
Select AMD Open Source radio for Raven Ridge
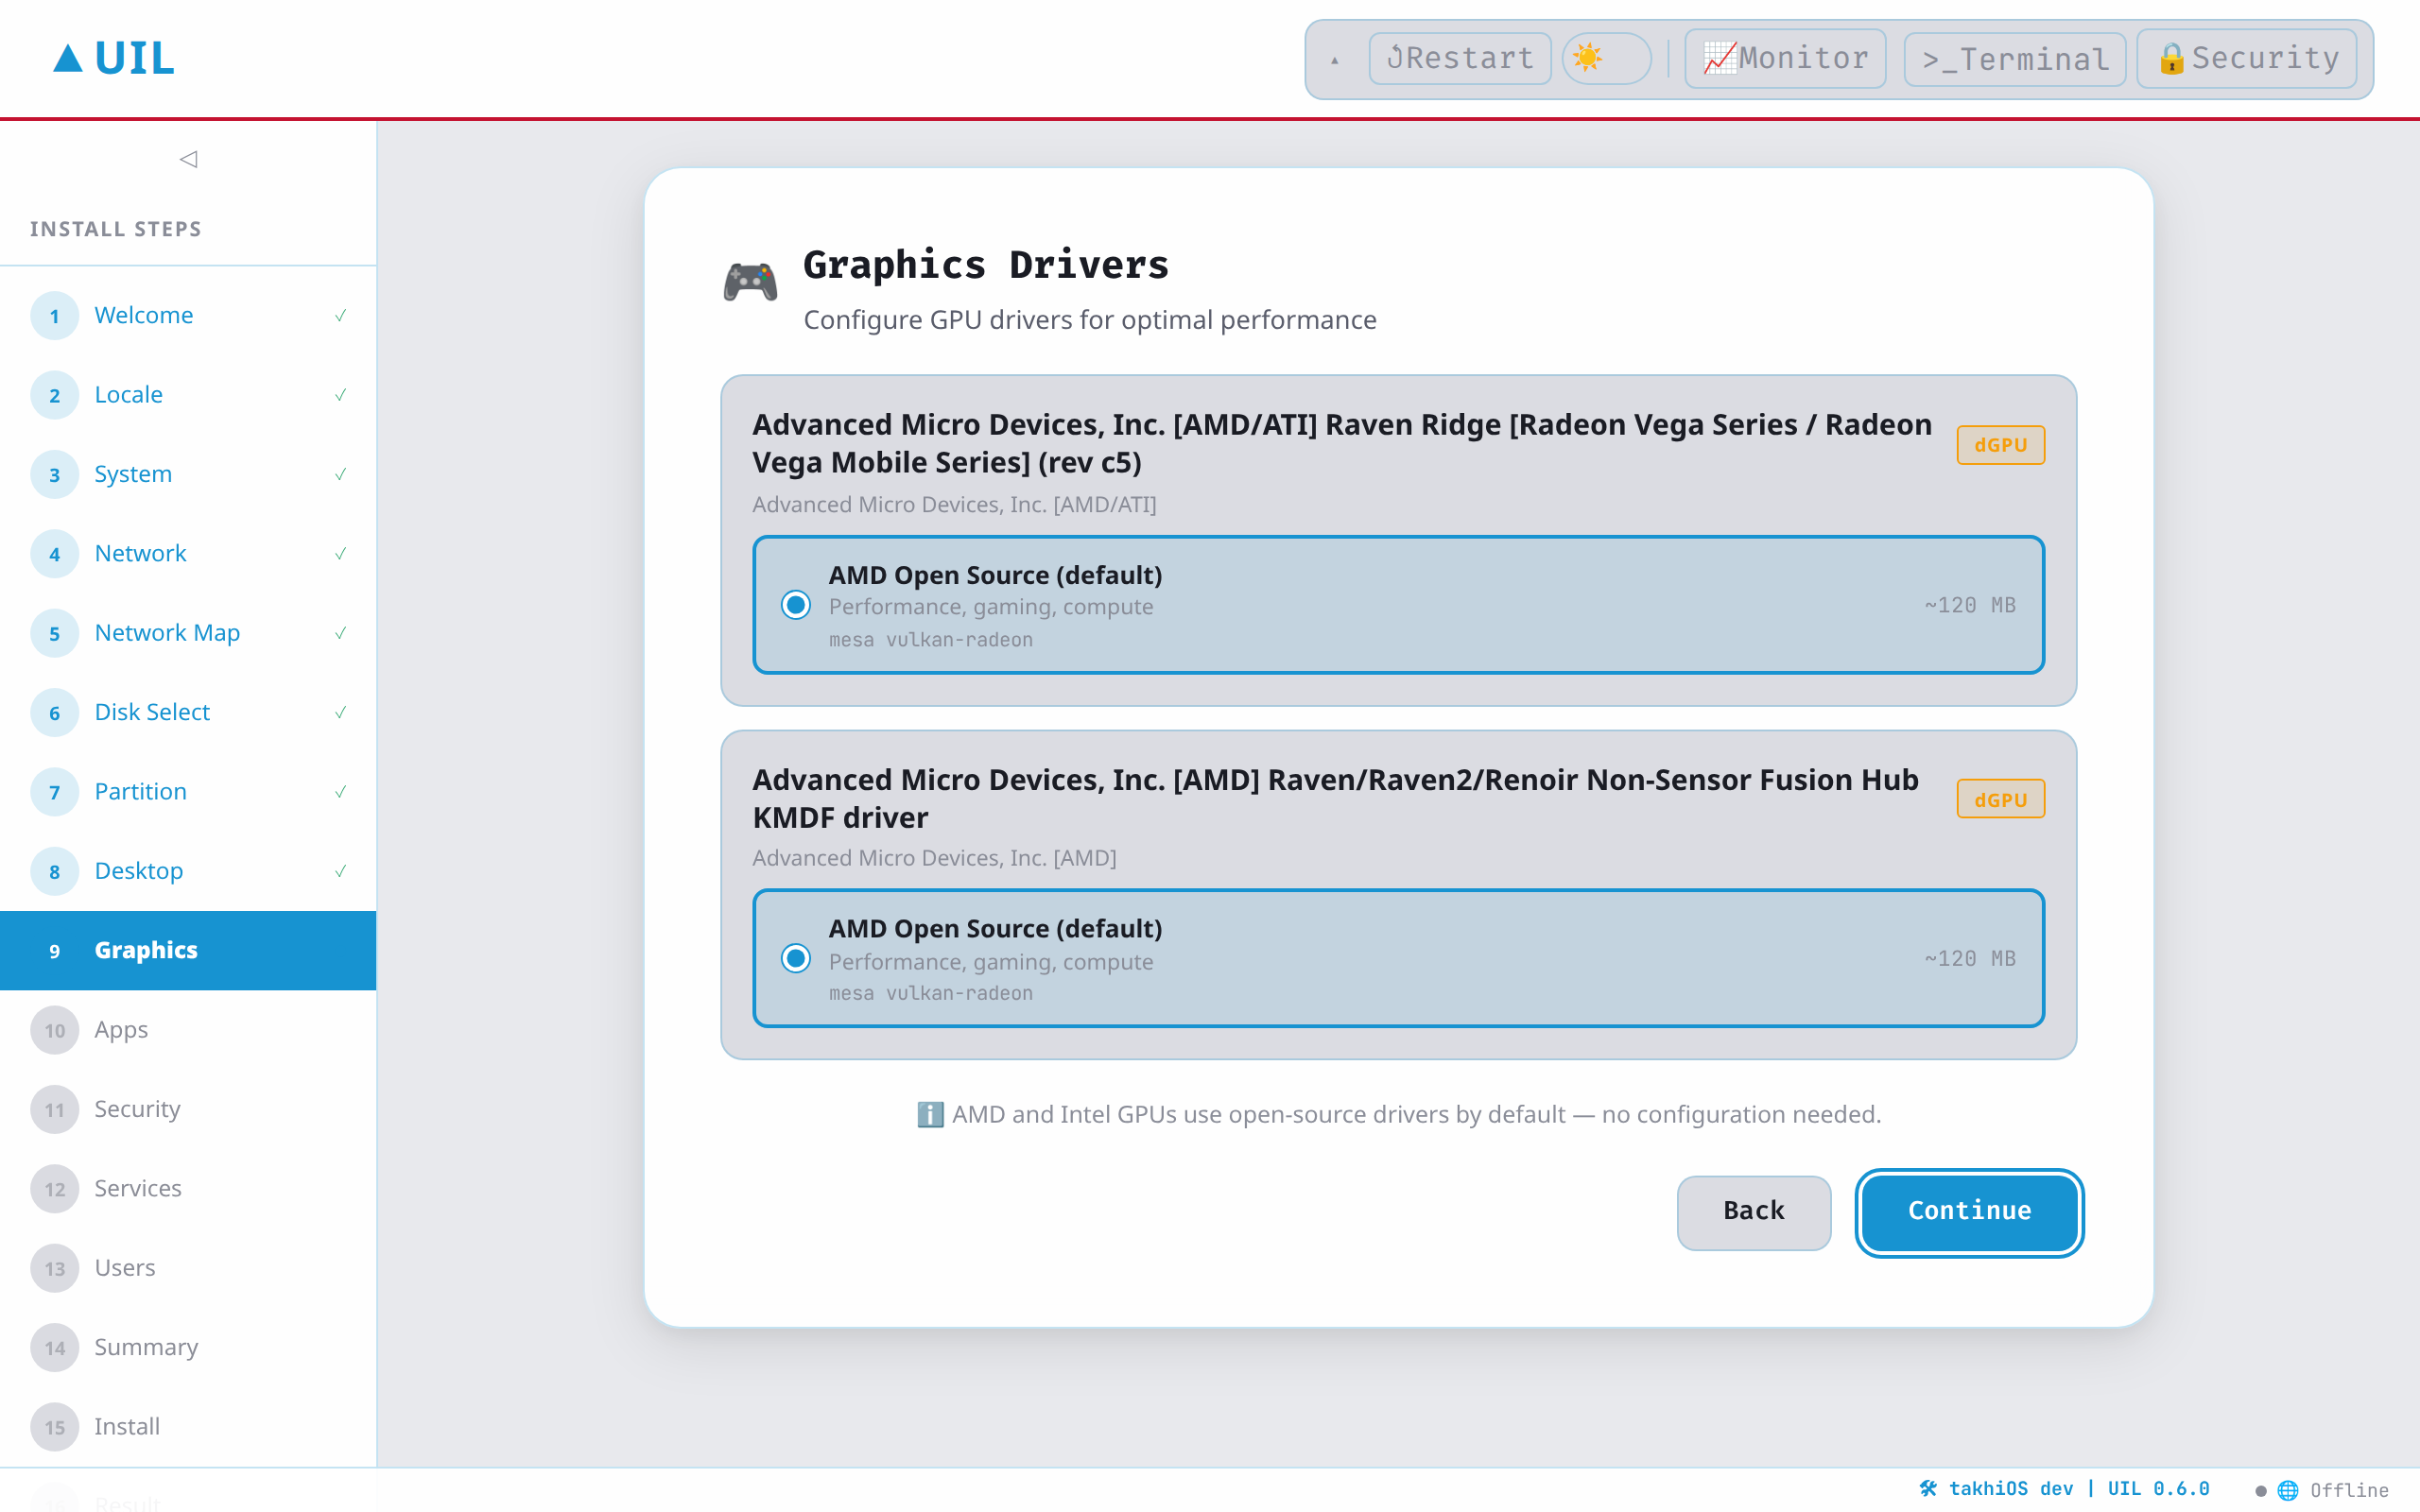[x=796, y=605]
